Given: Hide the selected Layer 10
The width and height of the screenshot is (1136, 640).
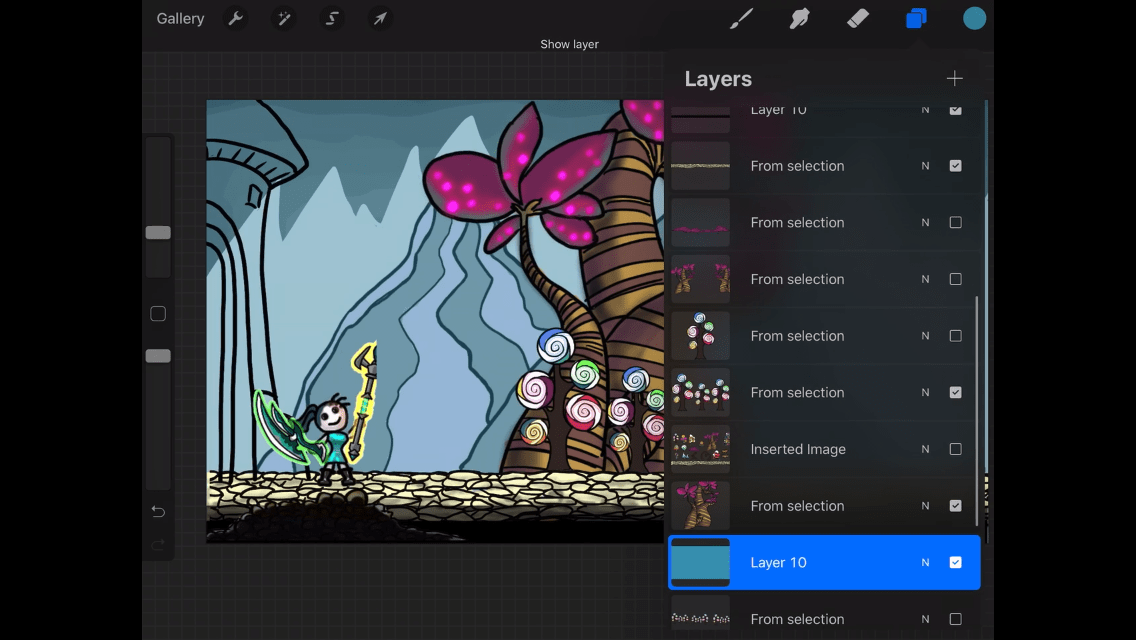Looking at the screenshot, I should point(956,562).
